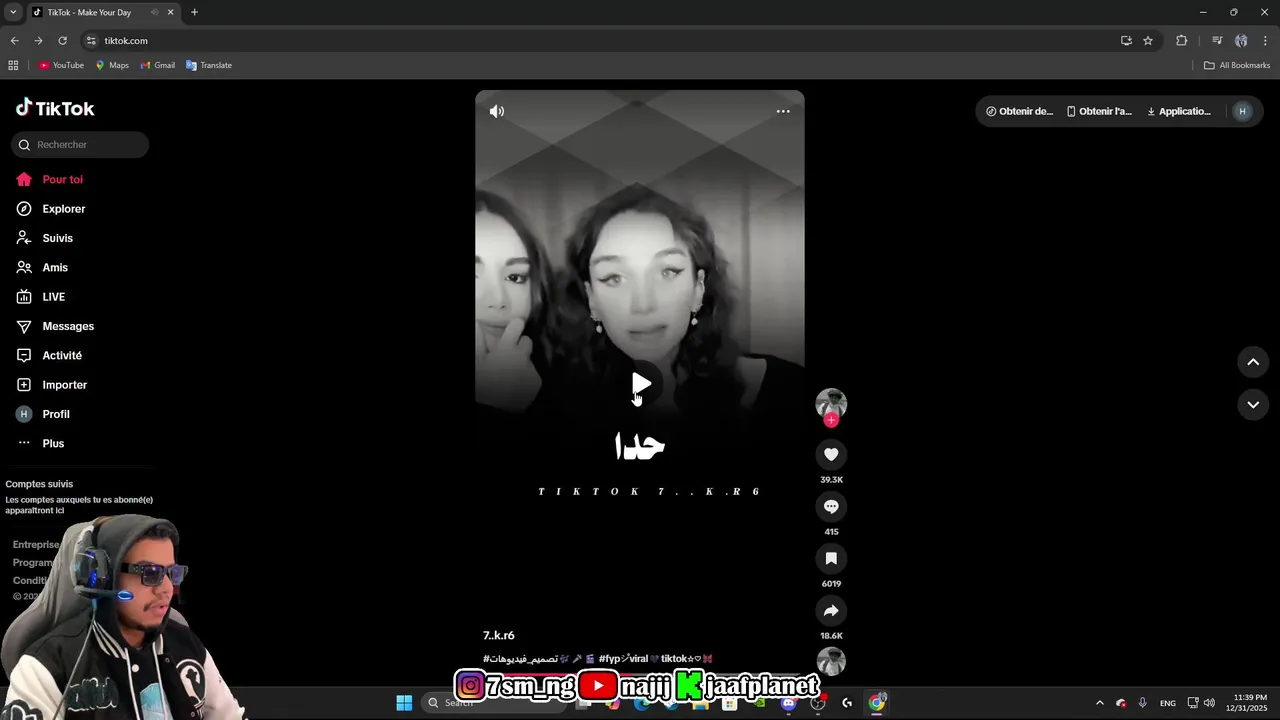
Task: Reload the TikTok page
Action: coord(62,41)
